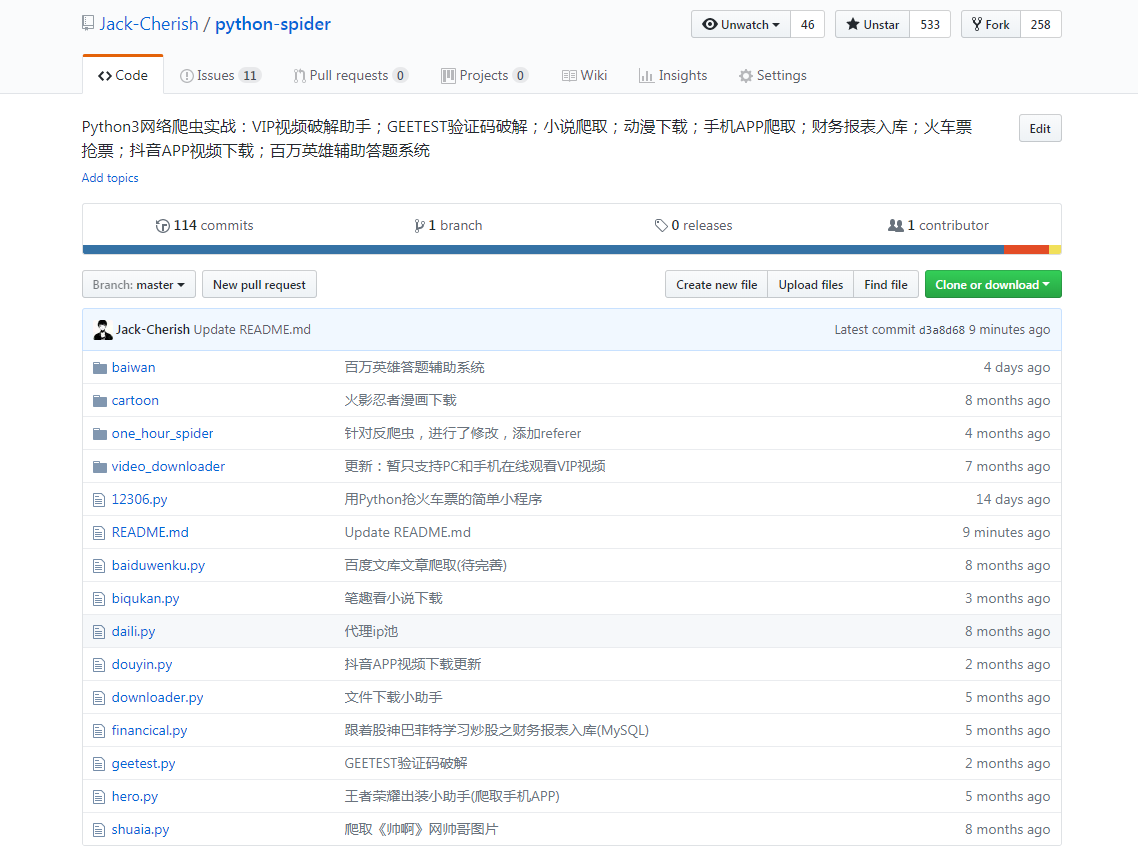The image size is (1138, 852).
Task: Click the Insights graph icon
Action: coord(646,75)
